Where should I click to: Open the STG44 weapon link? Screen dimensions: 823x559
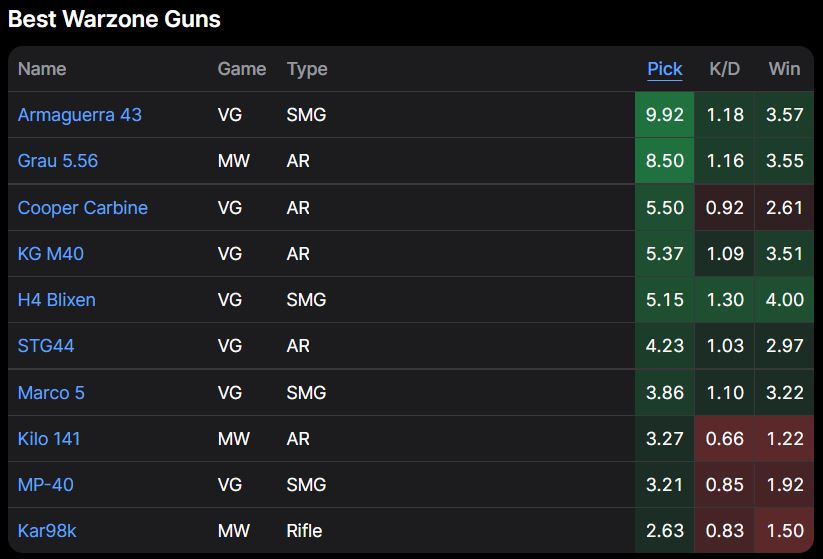tap(46, 346)
